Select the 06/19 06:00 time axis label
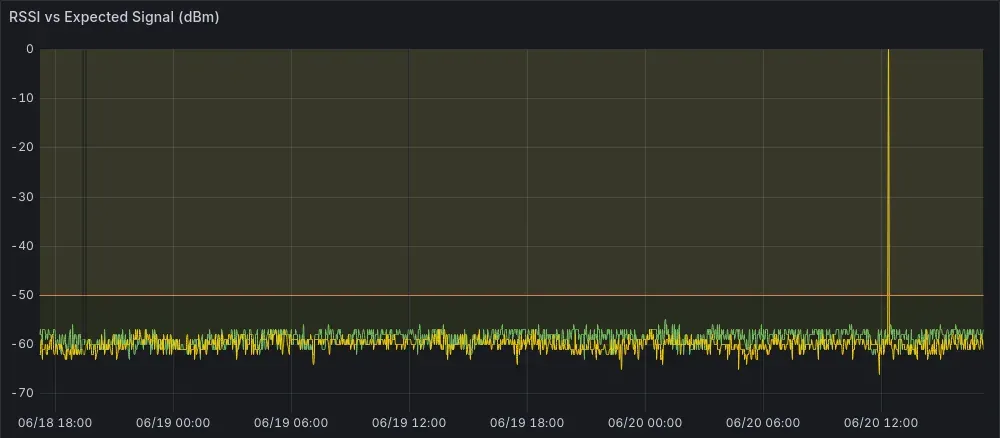The height and width of the screenshot is (438, 1000). click(291, 423)
